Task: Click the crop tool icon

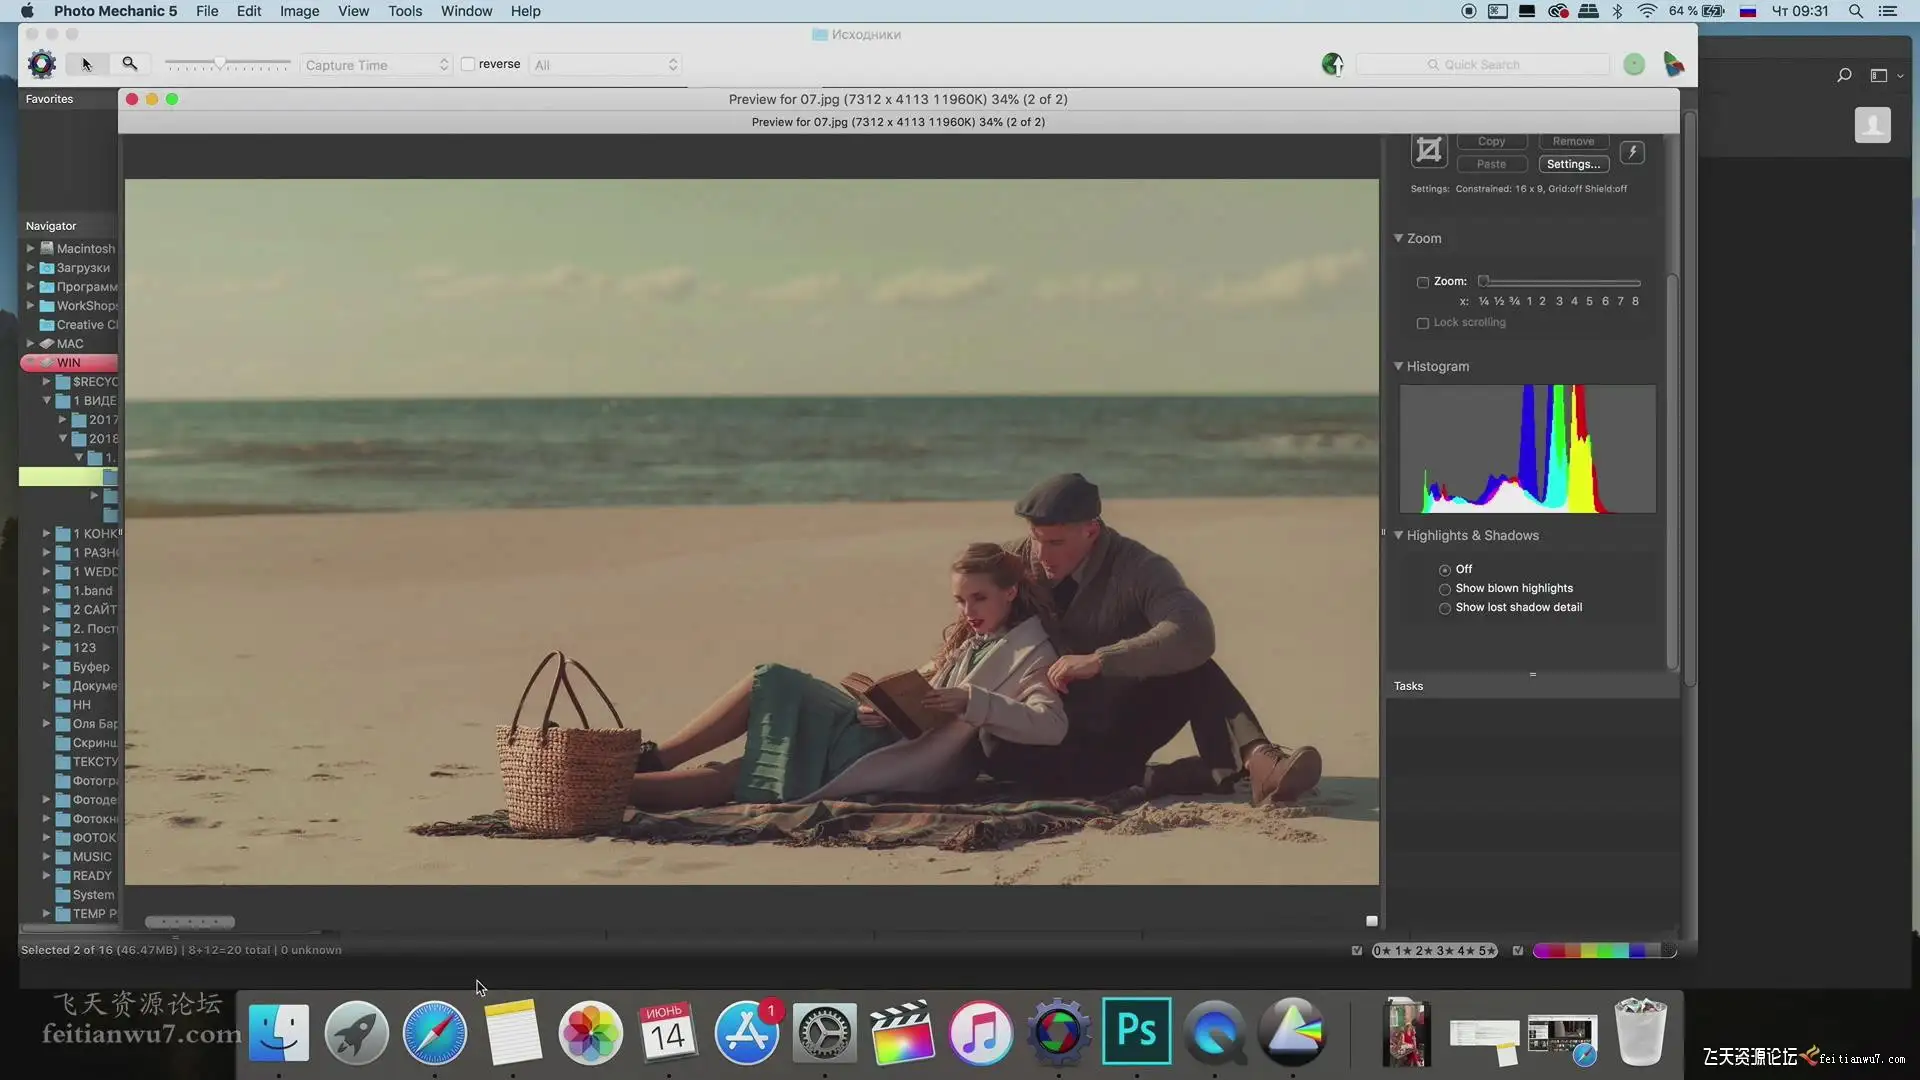Action: click(x=1429, y=151)
